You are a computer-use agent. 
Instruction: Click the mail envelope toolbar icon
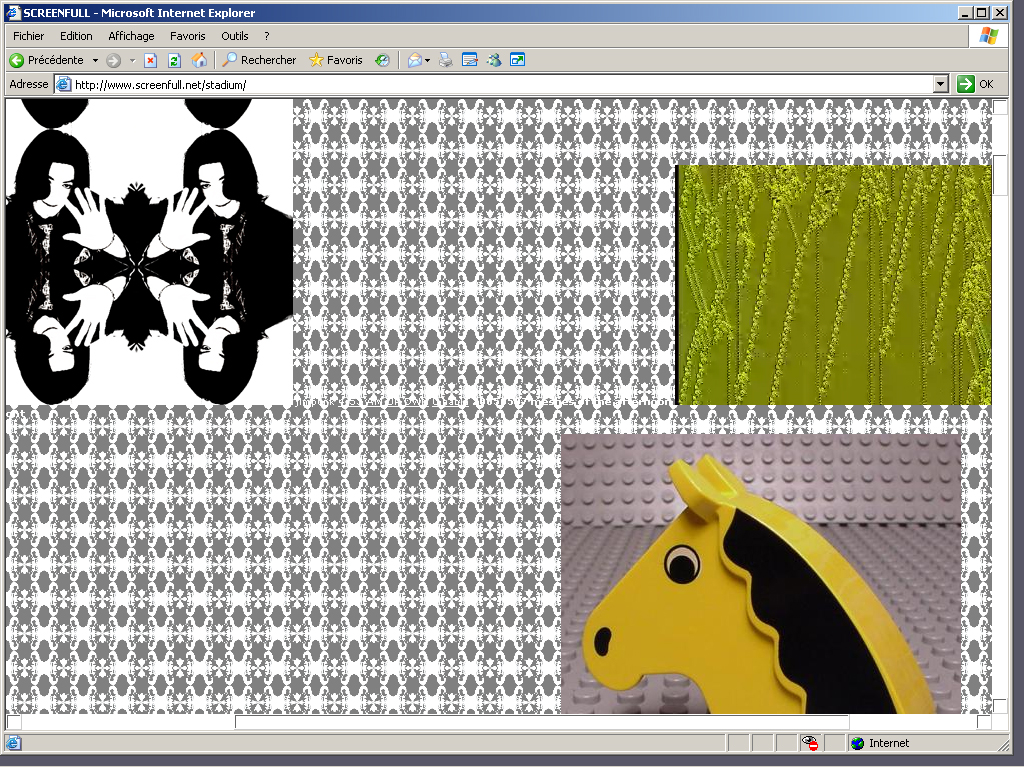[415, 60]
